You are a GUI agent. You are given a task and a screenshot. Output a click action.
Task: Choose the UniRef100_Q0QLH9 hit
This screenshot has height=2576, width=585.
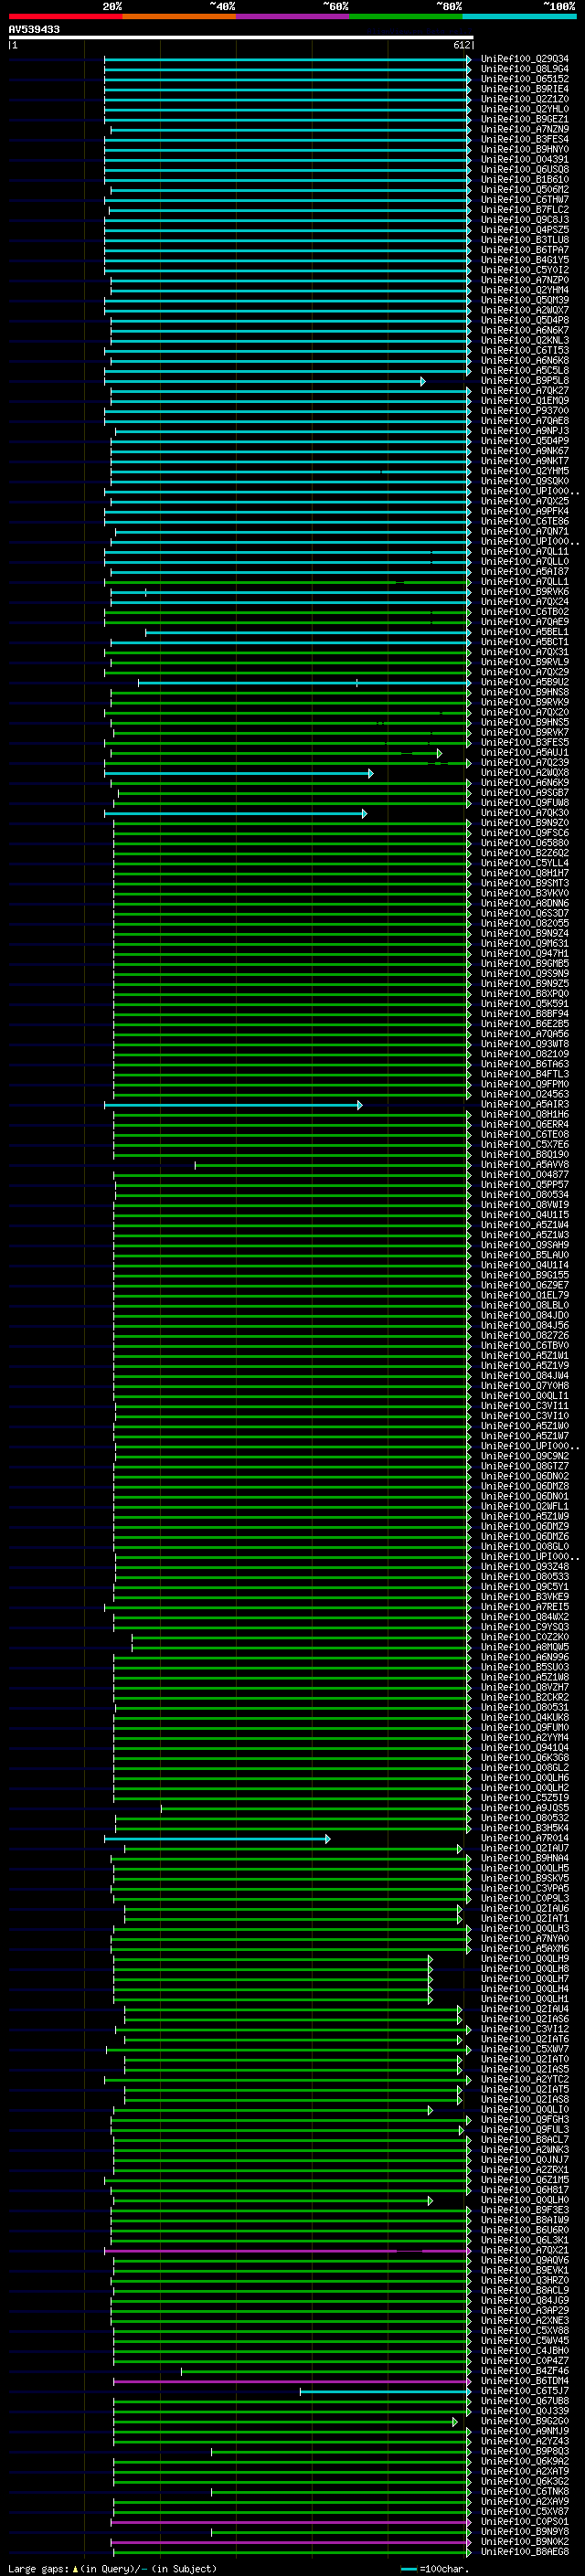(x=524, y=1959)
